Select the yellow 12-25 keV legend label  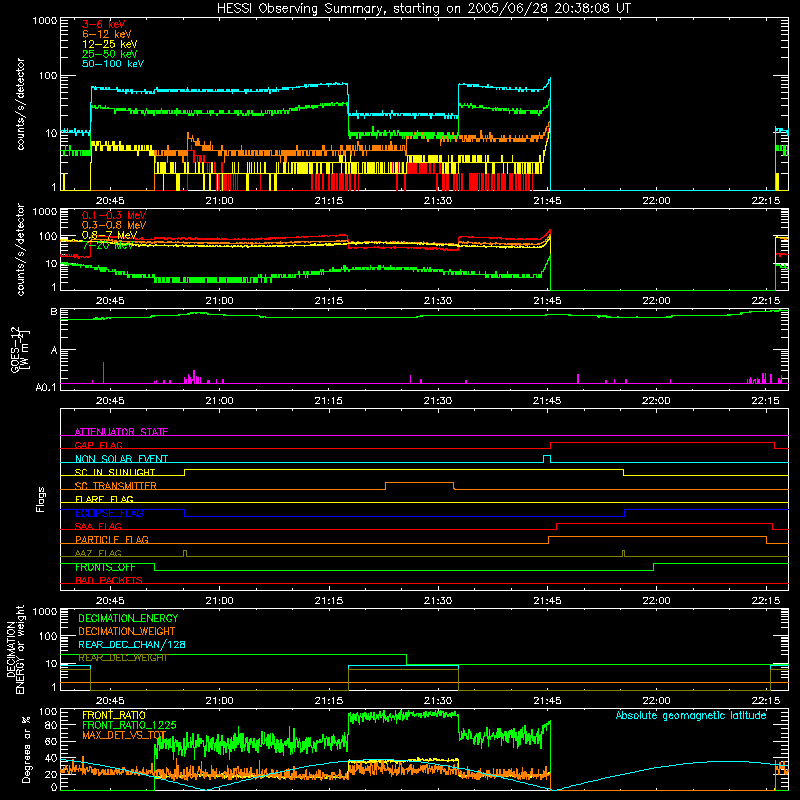[110, 44]
